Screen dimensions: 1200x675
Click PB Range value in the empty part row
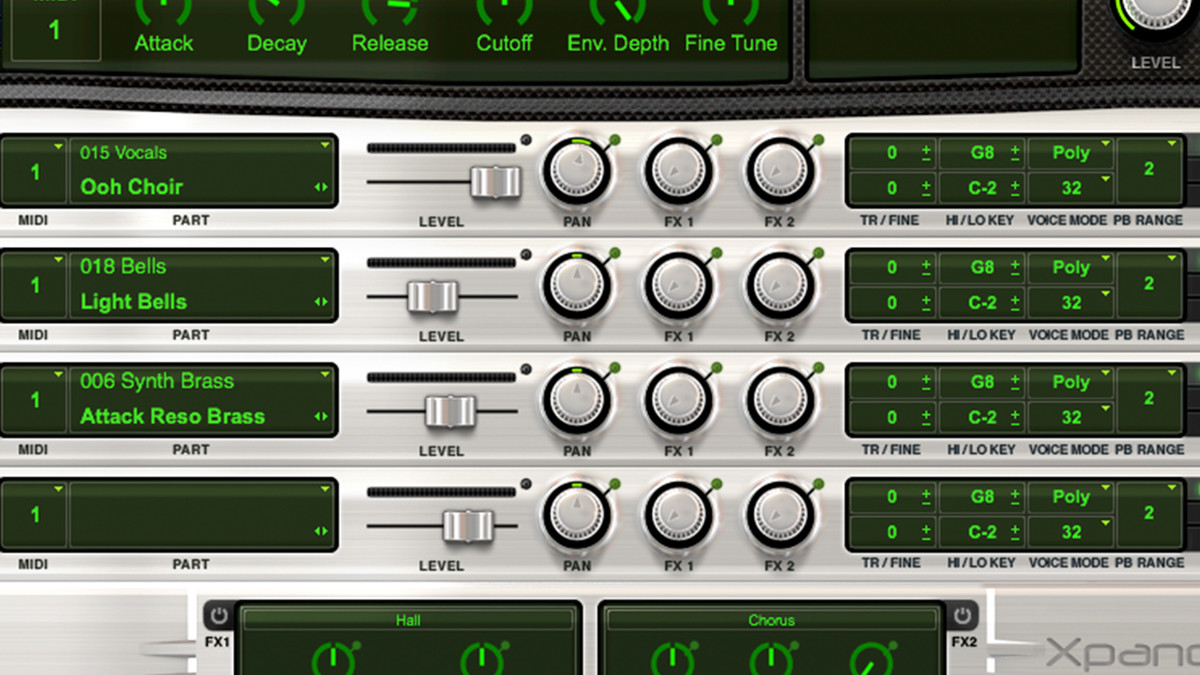click(1149, 513)
